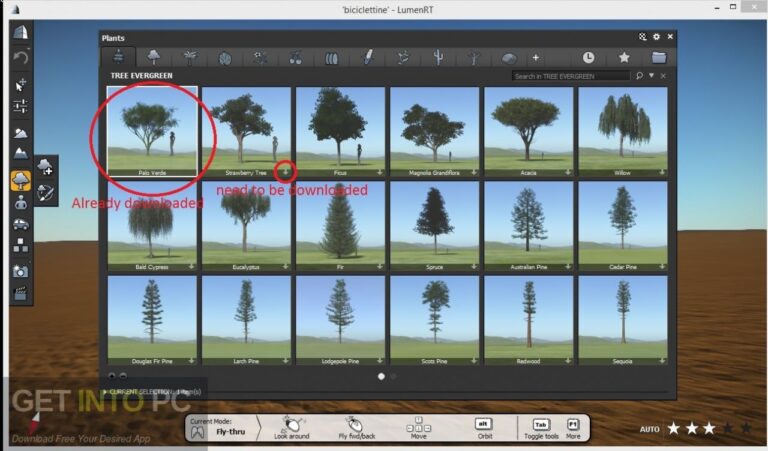Open Plants panel gear settings
This screenshot has height=451, width=768.
coord(656,37)
